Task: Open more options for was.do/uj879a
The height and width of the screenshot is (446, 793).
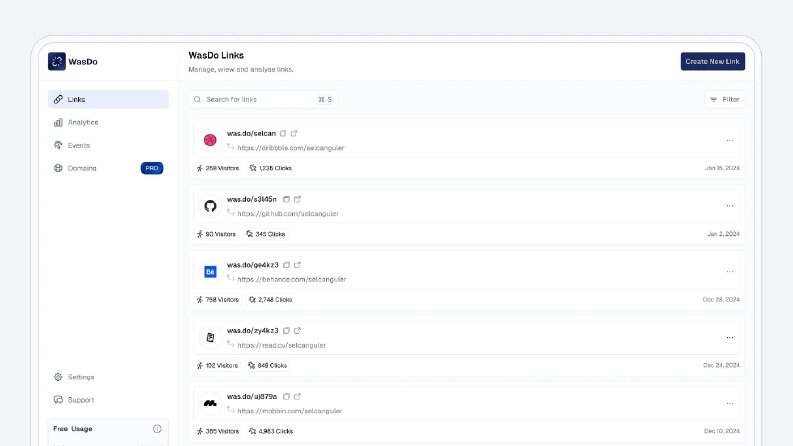Action: (x=730, y=404)
